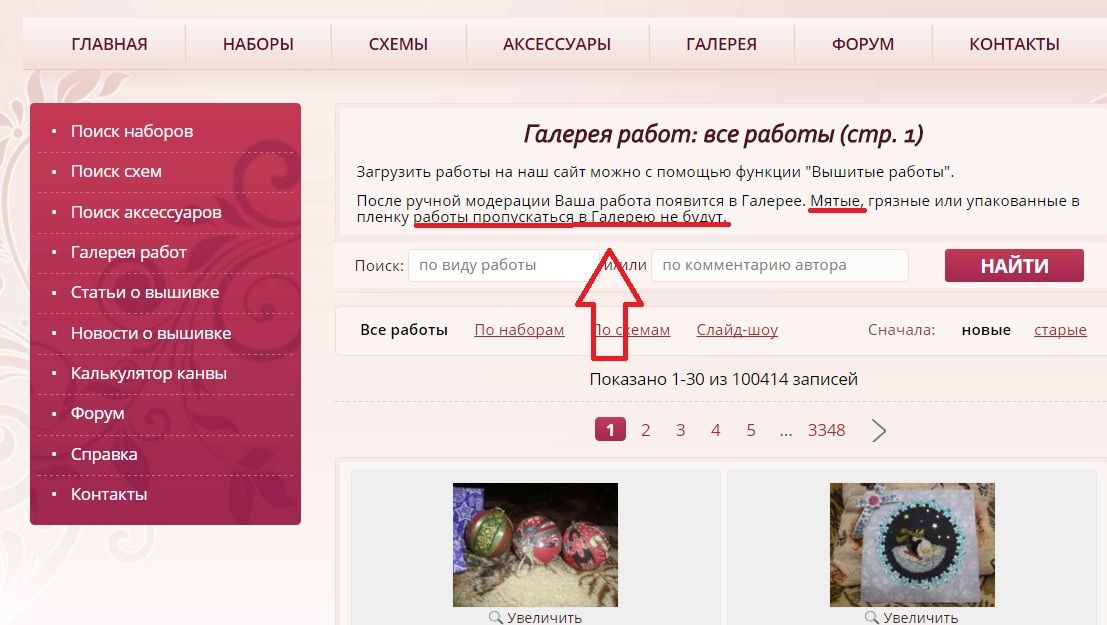Screen dimensions: 1107x625
Task: Jump to last page 3348
Action: (x=826, y=430)
